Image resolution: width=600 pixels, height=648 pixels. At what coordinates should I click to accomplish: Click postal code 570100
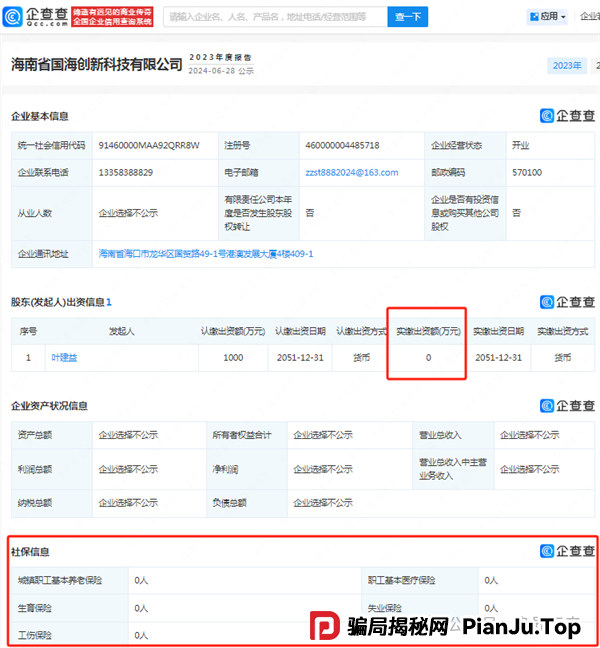pos(527,172)
